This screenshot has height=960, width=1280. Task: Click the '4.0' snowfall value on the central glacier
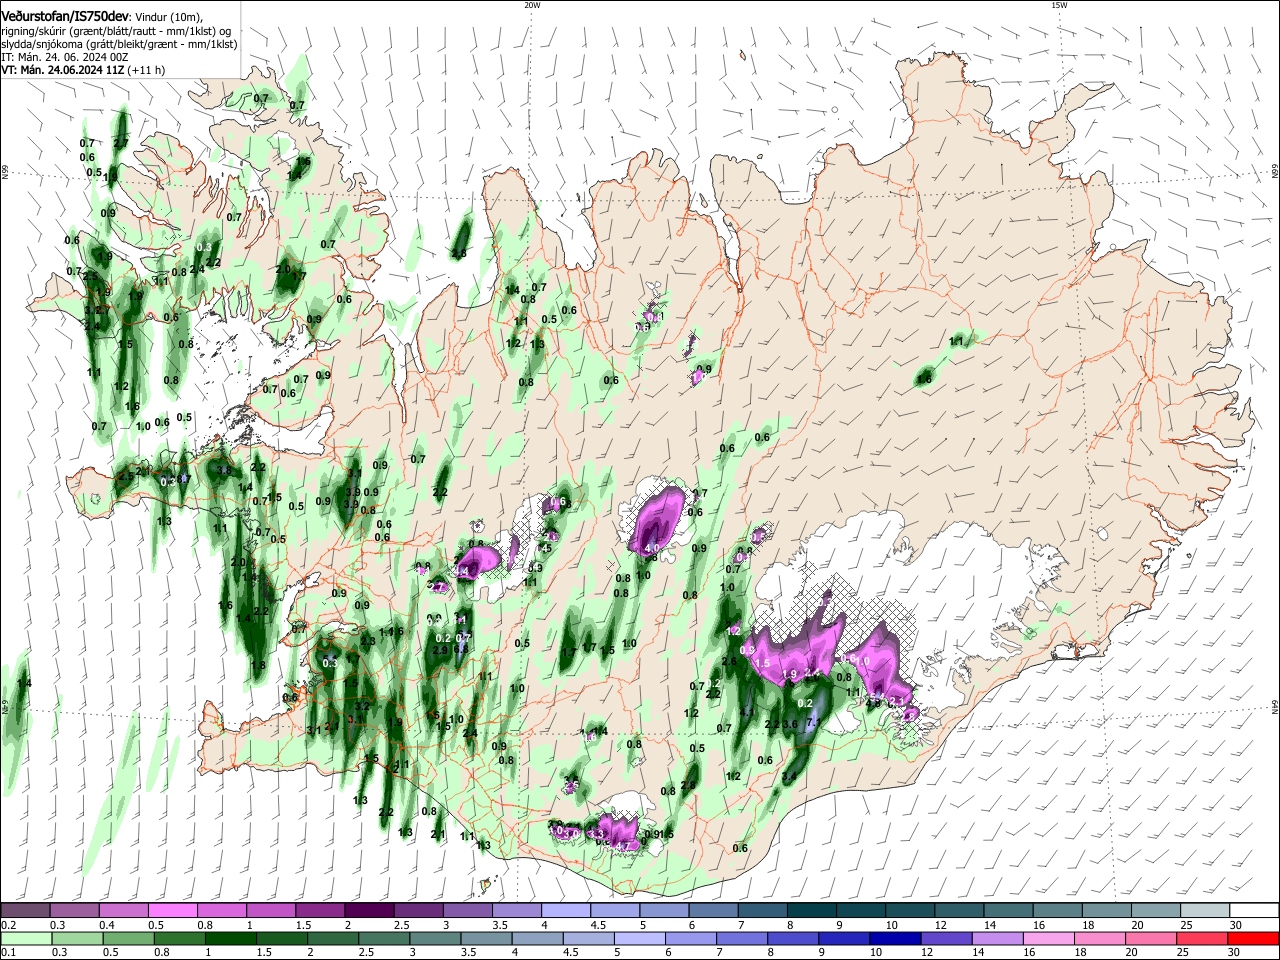[x=651, y=548]
